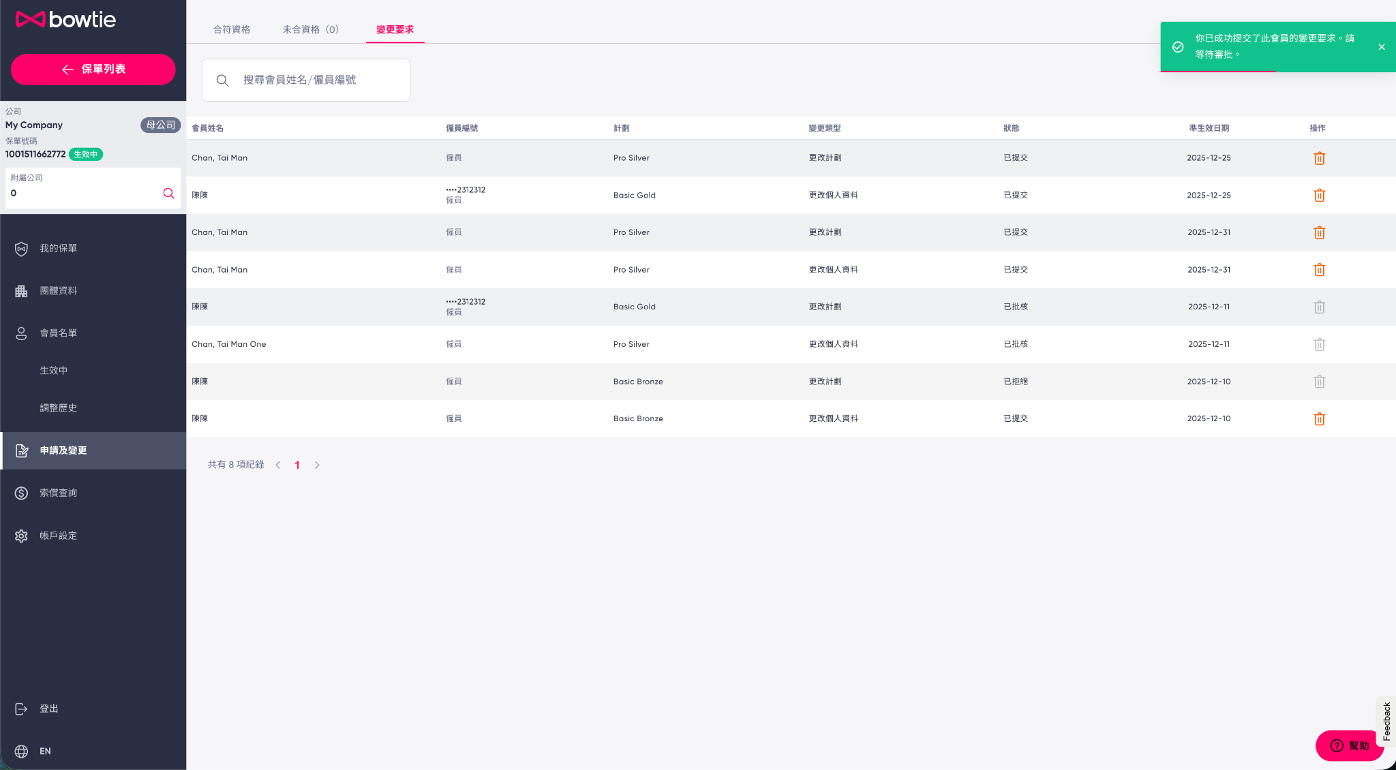Select 調整歷史 in the sidebar
The width and height of the screenshot is (1396, 770).
[x=58, y=408]
